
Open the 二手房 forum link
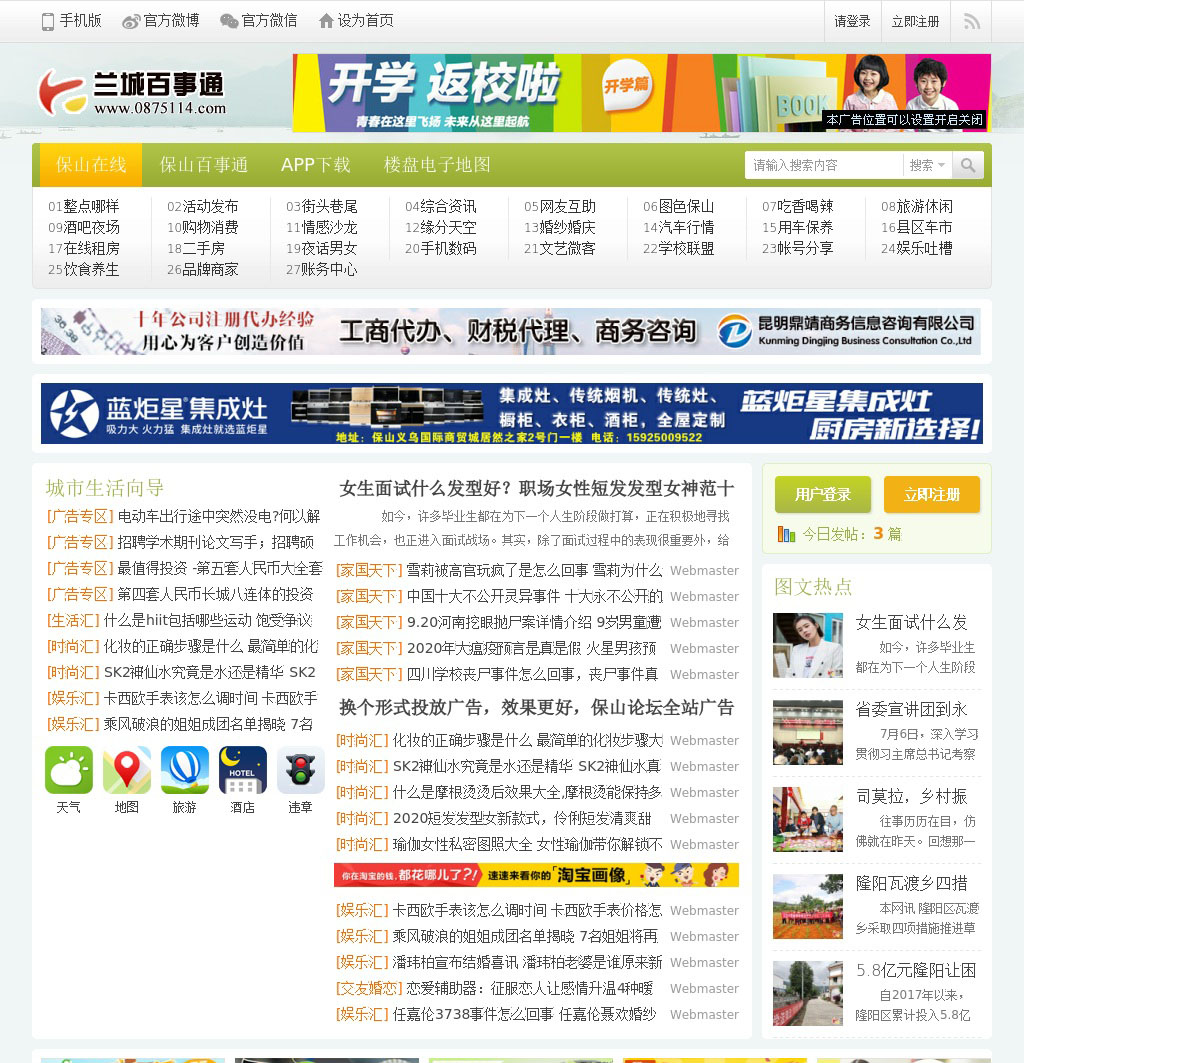203,248
